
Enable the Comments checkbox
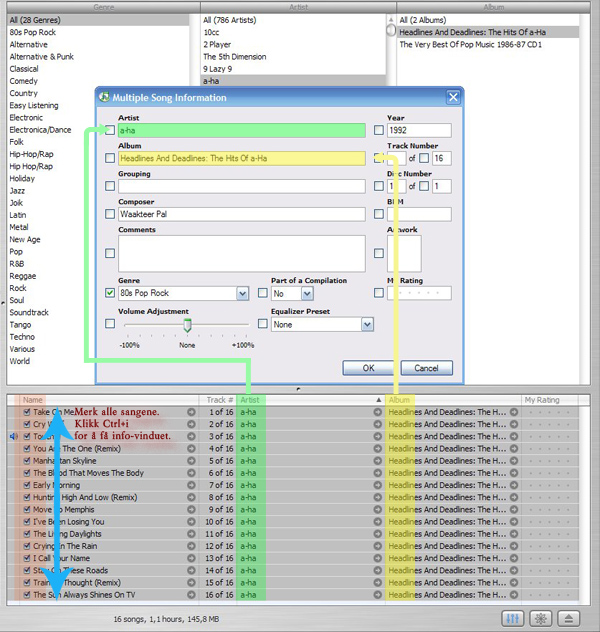point(110,253)
